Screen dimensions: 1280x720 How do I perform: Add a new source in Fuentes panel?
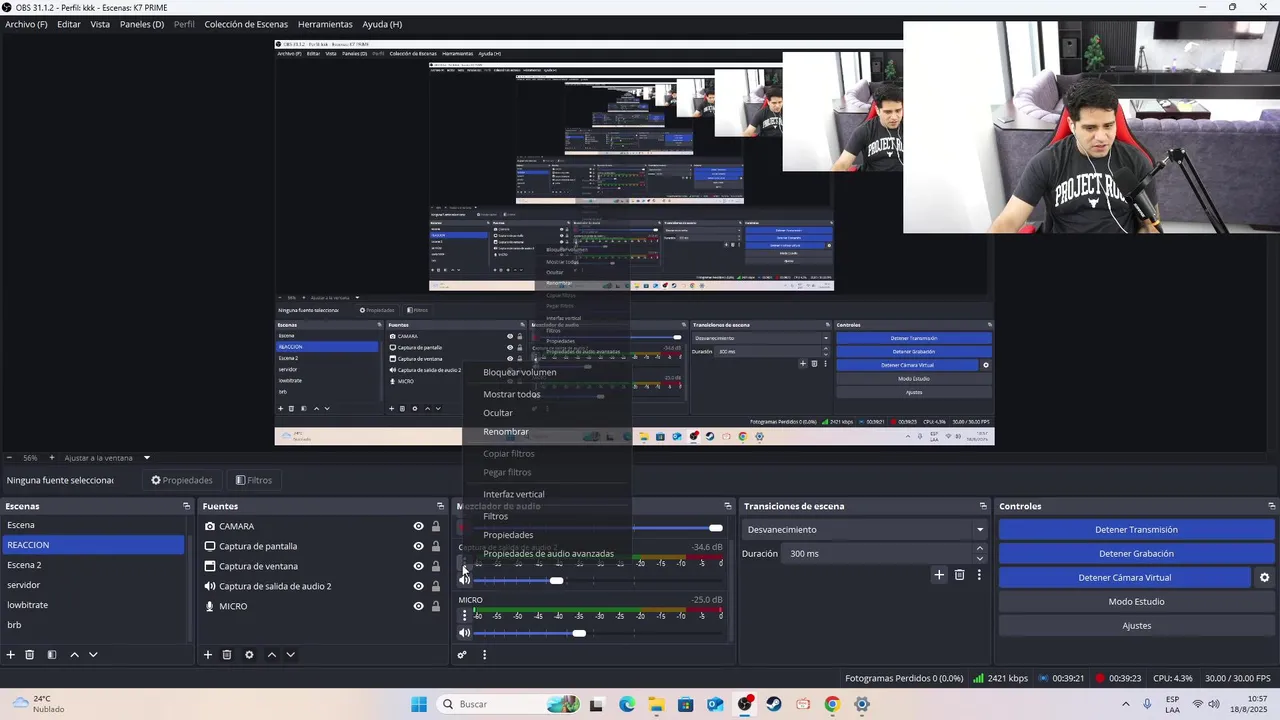click(208, 655)
